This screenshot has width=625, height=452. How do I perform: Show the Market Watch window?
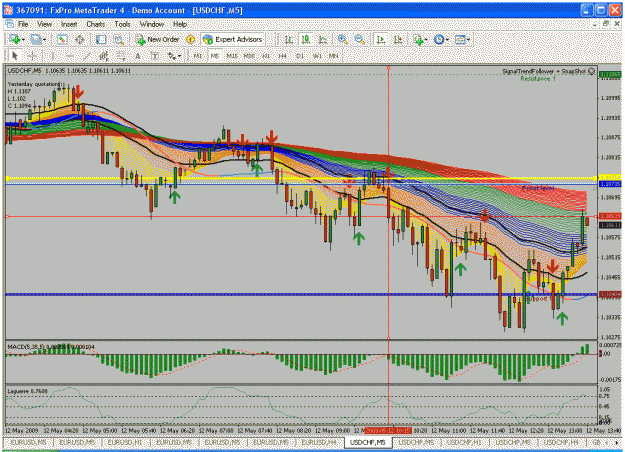(x=62, y=39)
